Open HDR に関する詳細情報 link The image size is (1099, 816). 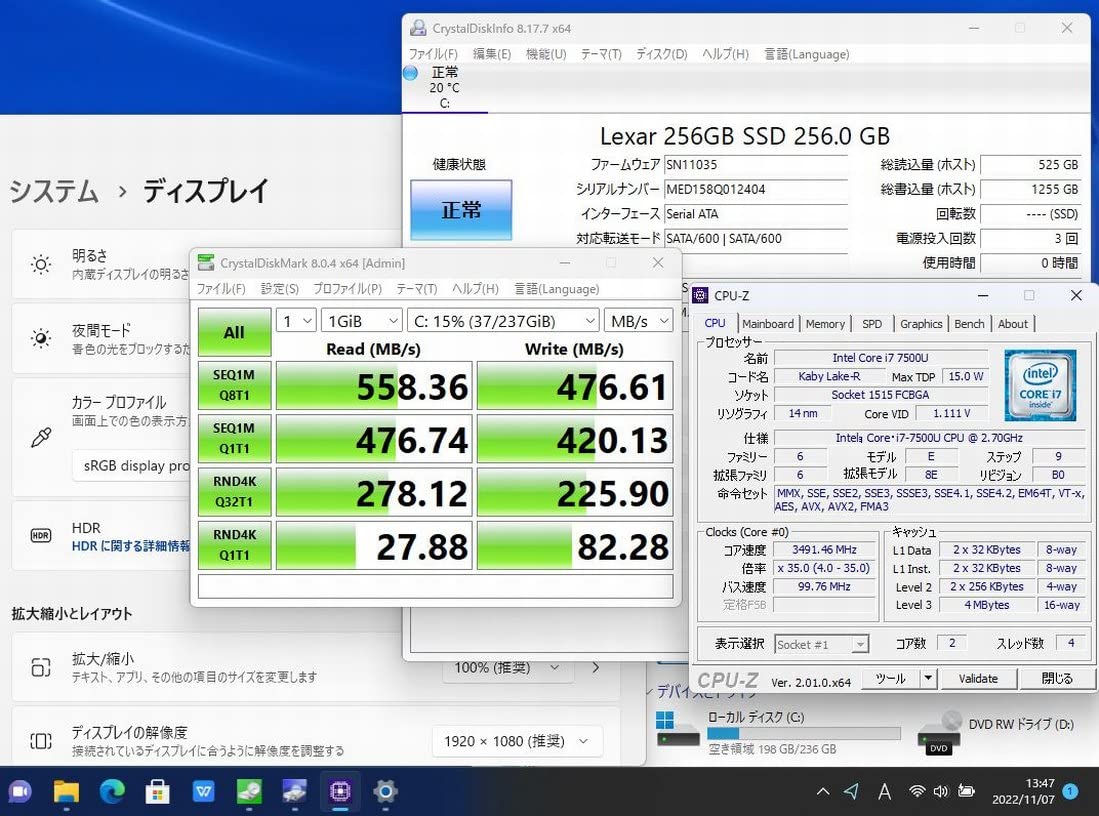[131, 546]
